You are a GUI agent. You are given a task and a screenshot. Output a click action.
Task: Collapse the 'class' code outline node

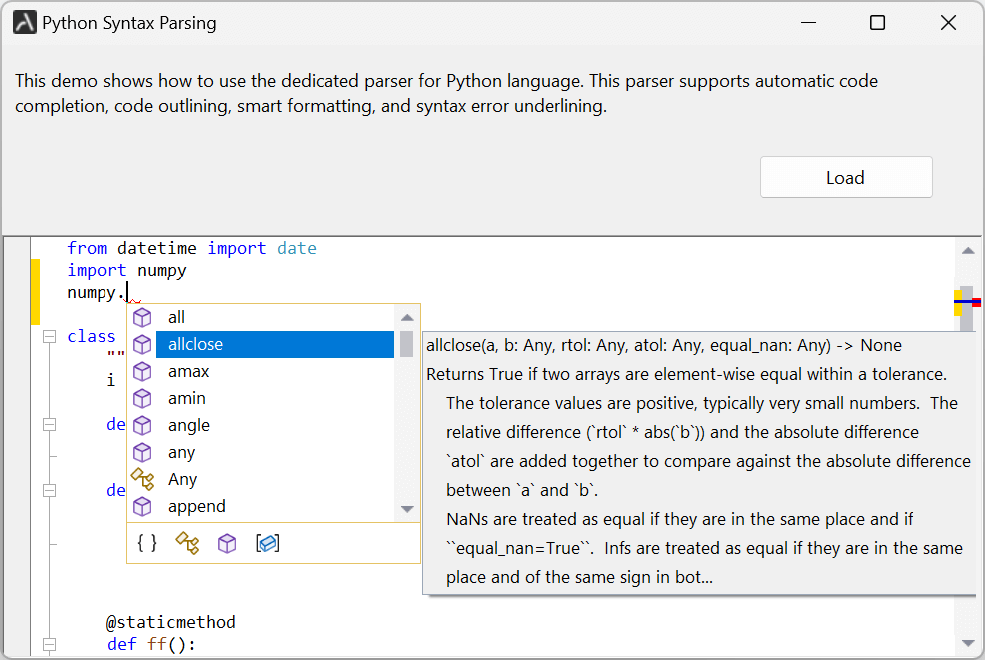coord(49,337)
